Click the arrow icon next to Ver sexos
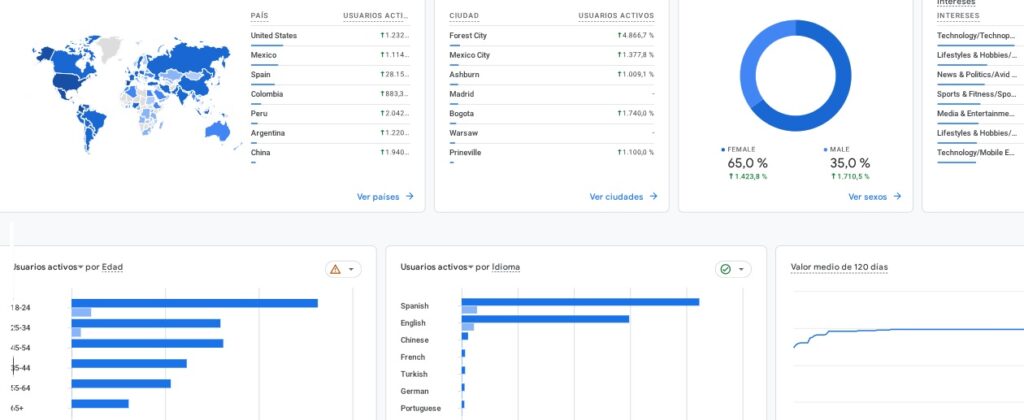The image size is (1024, 420). (x=898, y=197)
